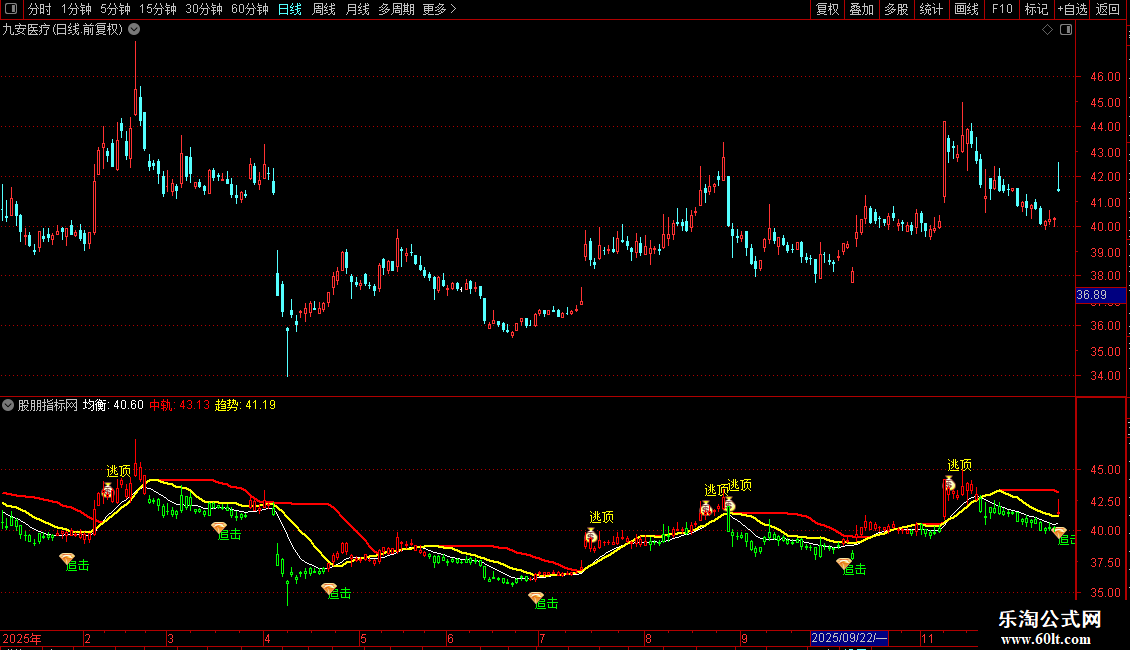Click the 逃顶 signal icon near February
1130x650 pixels.
pos(107,490)
